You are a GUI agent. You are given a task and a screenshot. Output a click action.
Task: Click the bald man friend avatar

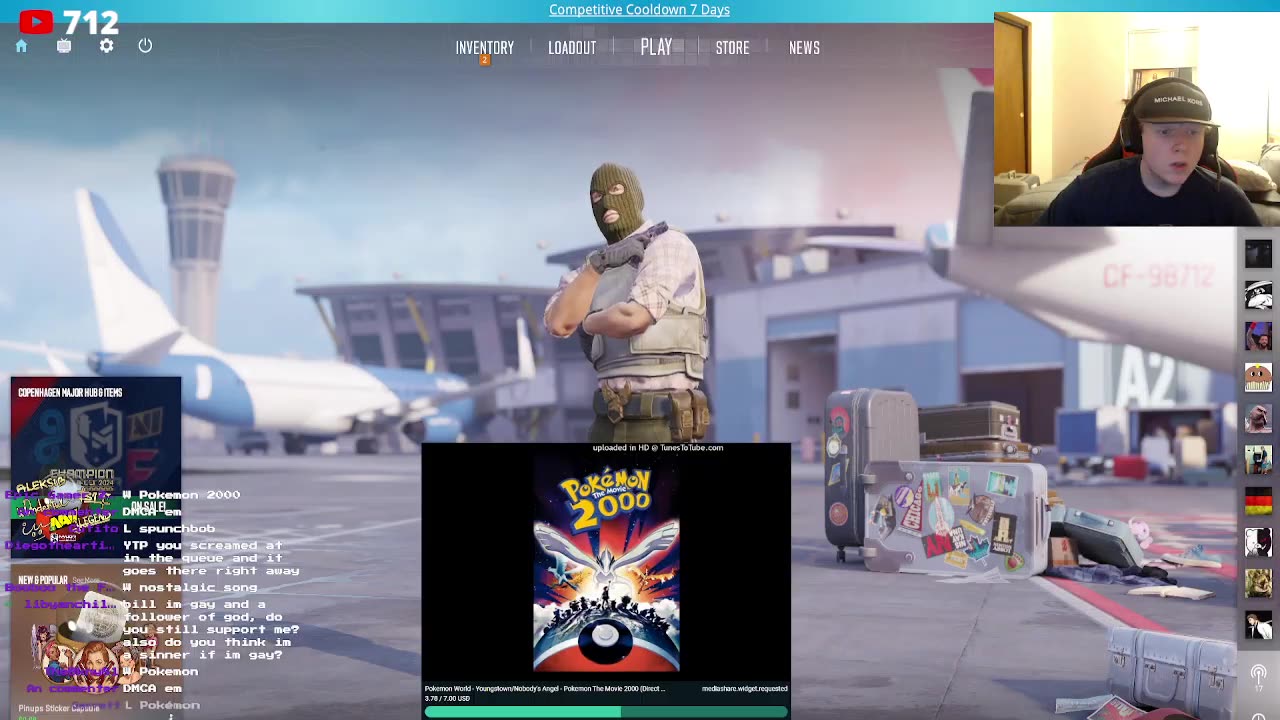[1258, 419]
